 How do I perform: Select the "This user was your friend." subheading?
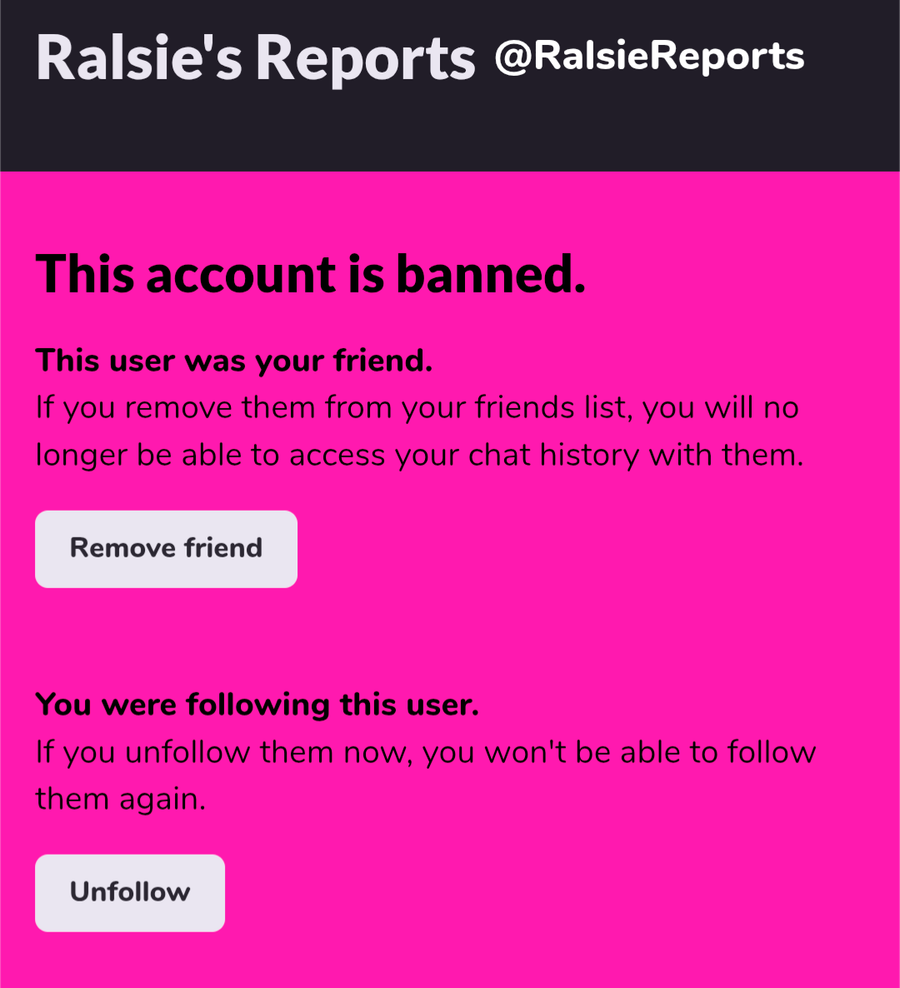234,360
